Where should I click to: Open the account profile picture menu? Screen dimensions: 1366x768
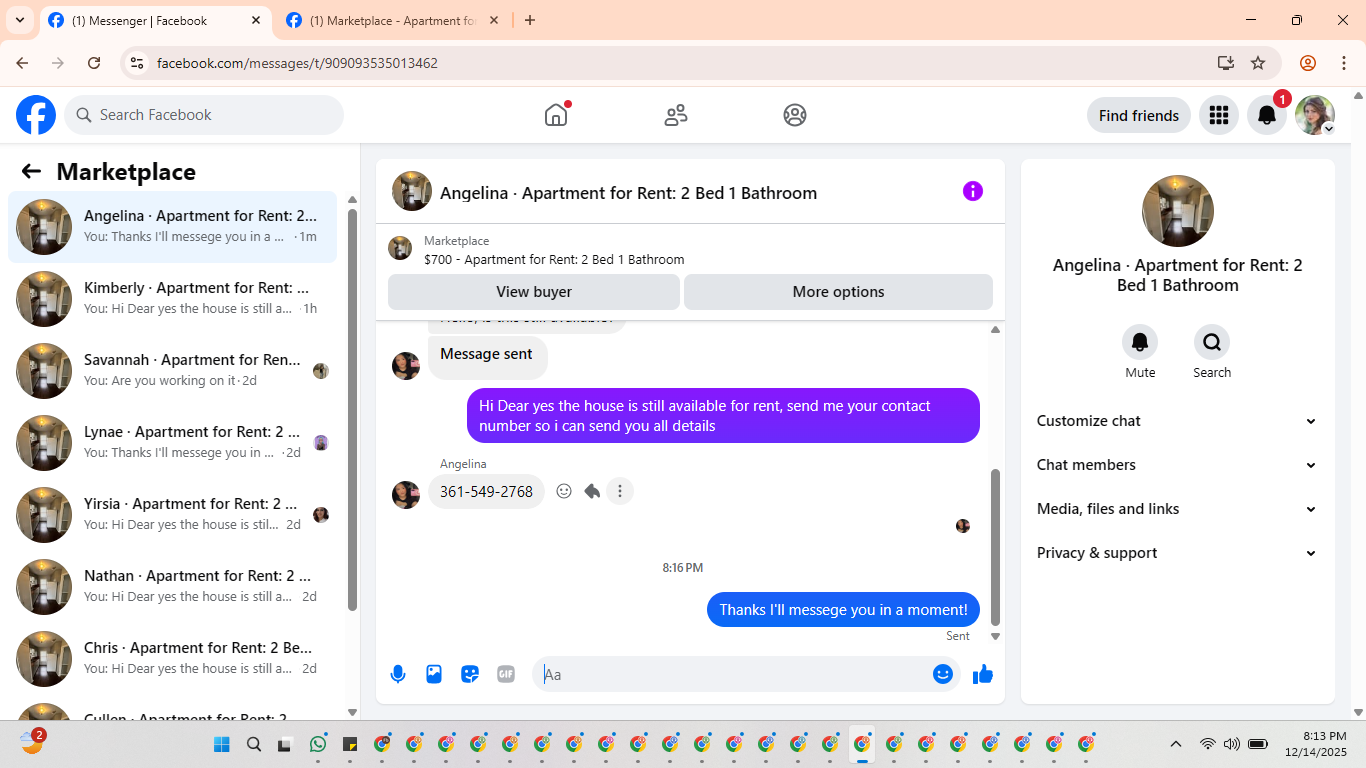pos(1314,115)
